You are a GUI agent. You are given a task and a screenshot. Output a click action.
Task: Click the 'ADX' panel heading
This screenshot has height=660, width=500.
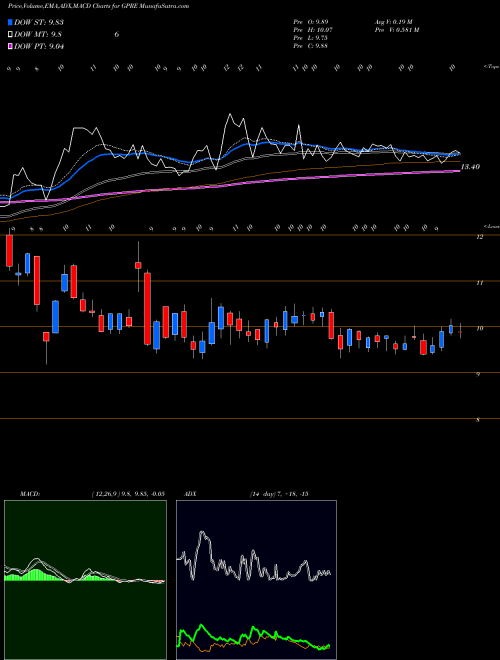[190, 494]
